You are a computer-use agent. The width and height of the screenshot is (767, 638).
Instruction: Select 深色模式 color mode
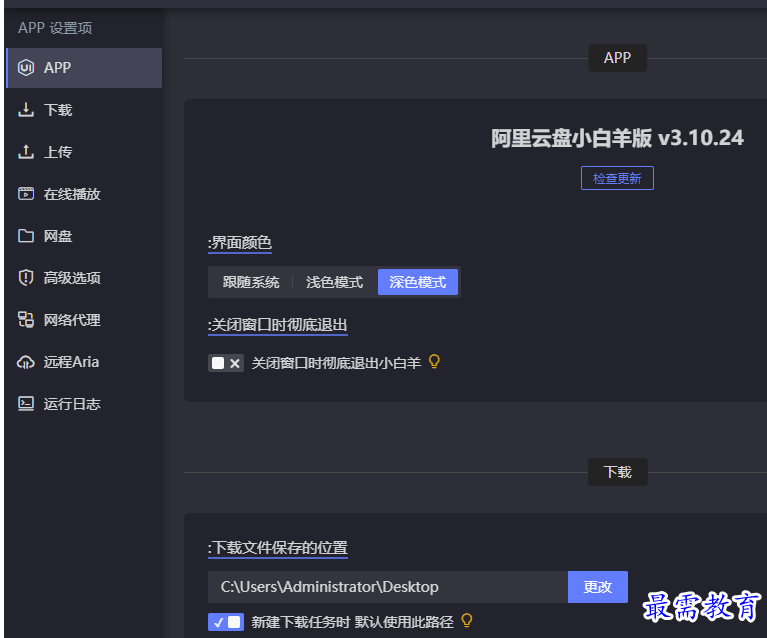click(x=418, y=282)
